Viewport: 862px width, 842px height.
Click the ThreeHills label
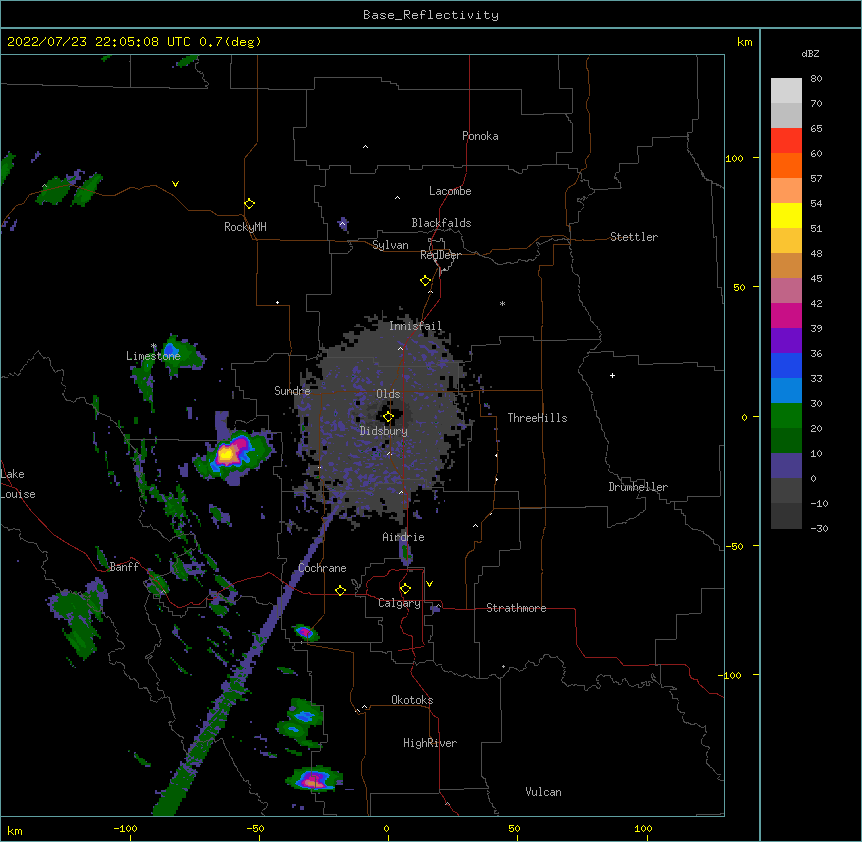pos(537,418)
